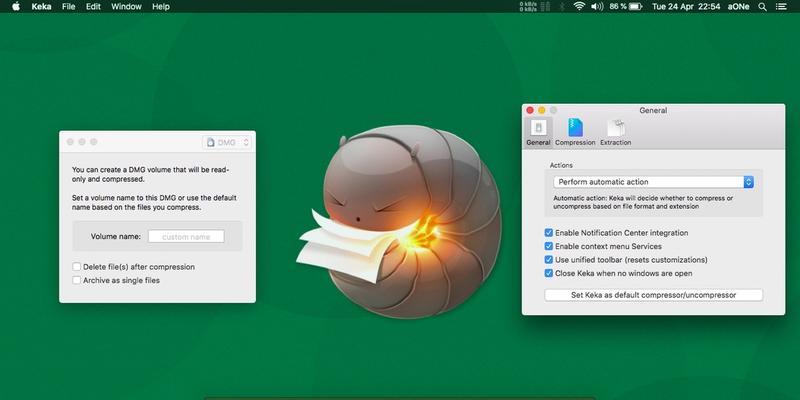The image size is (800, 400).
Task: Uncheck Close Keka when no windows are open
Action: click(x=549, y=273)
